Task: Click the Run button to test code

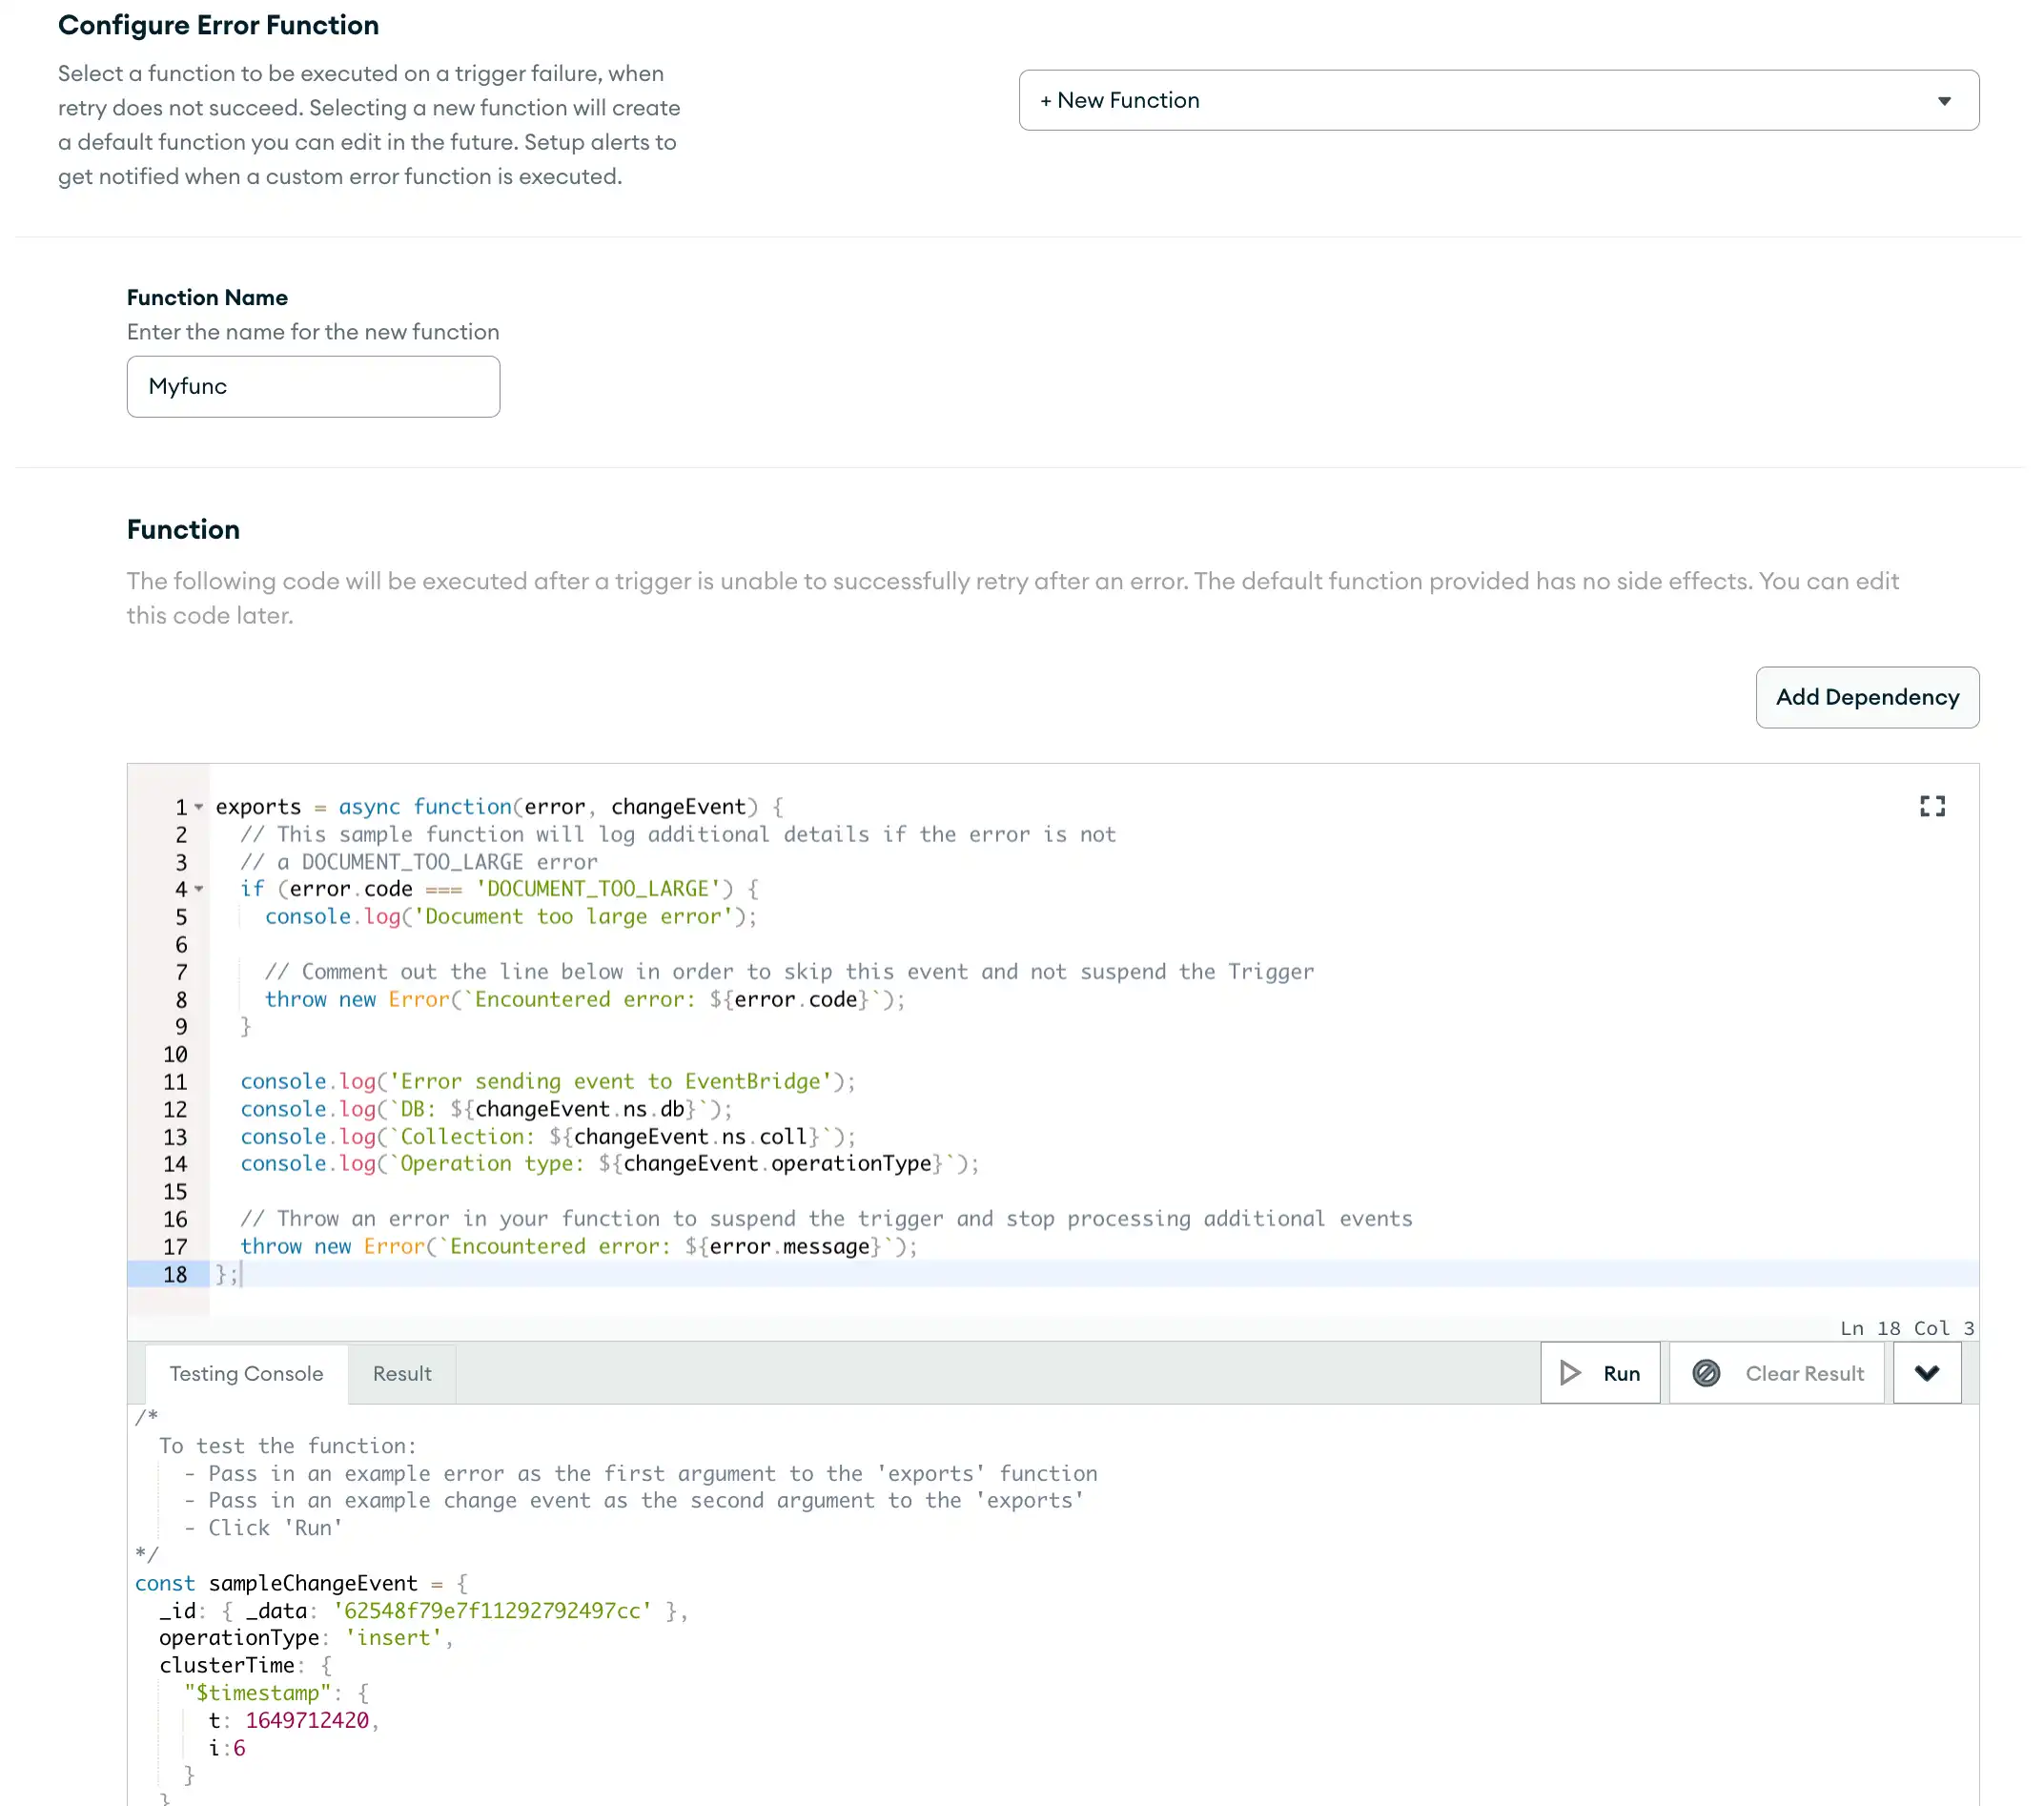Action: 1600,1372
